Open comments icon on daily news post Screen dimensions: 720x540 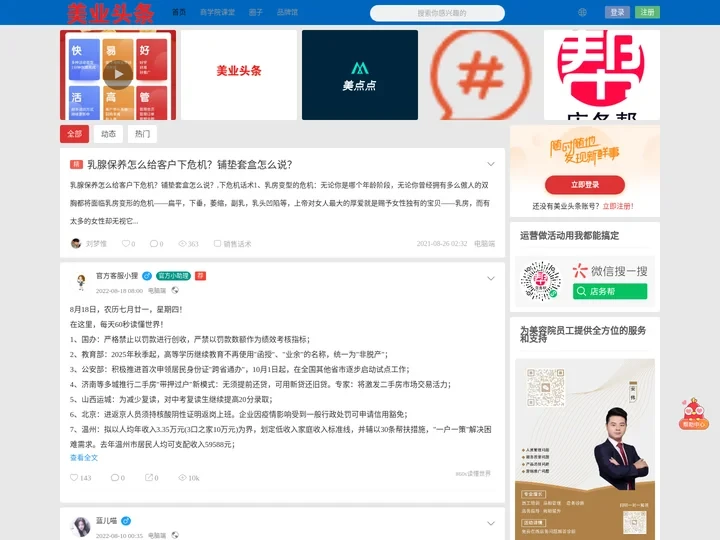[x=115, y=478]
